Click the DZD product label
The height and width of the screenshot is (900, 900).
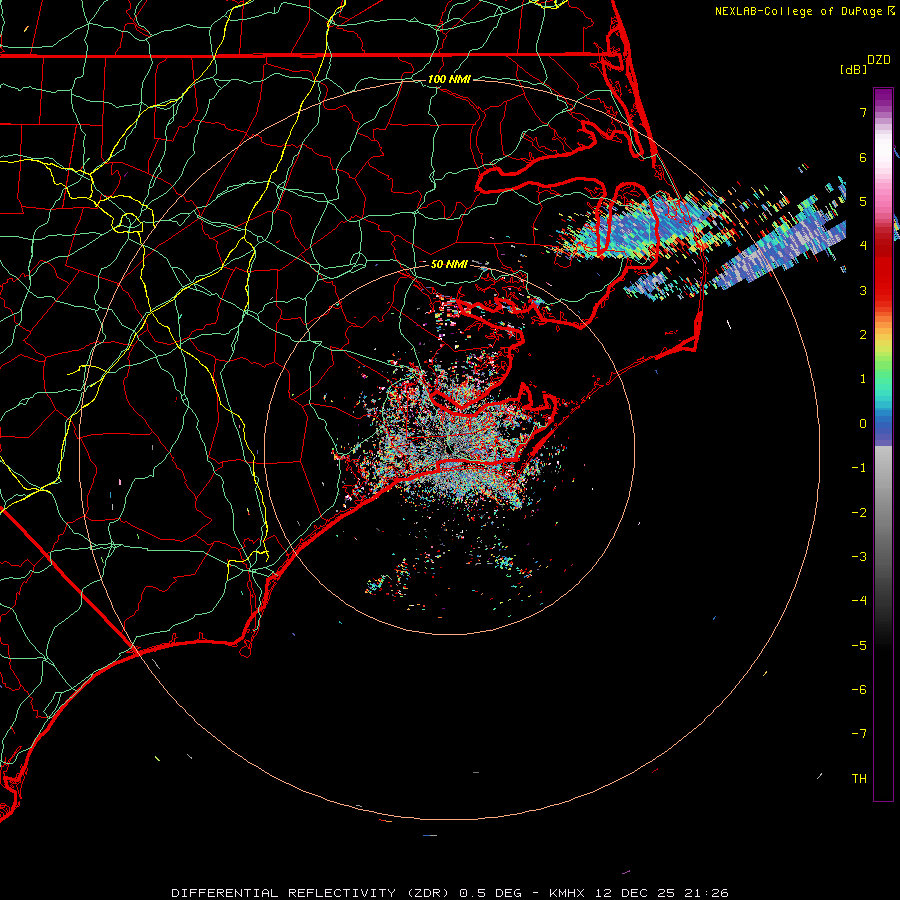pyautogui.click(x=879, y=60)
